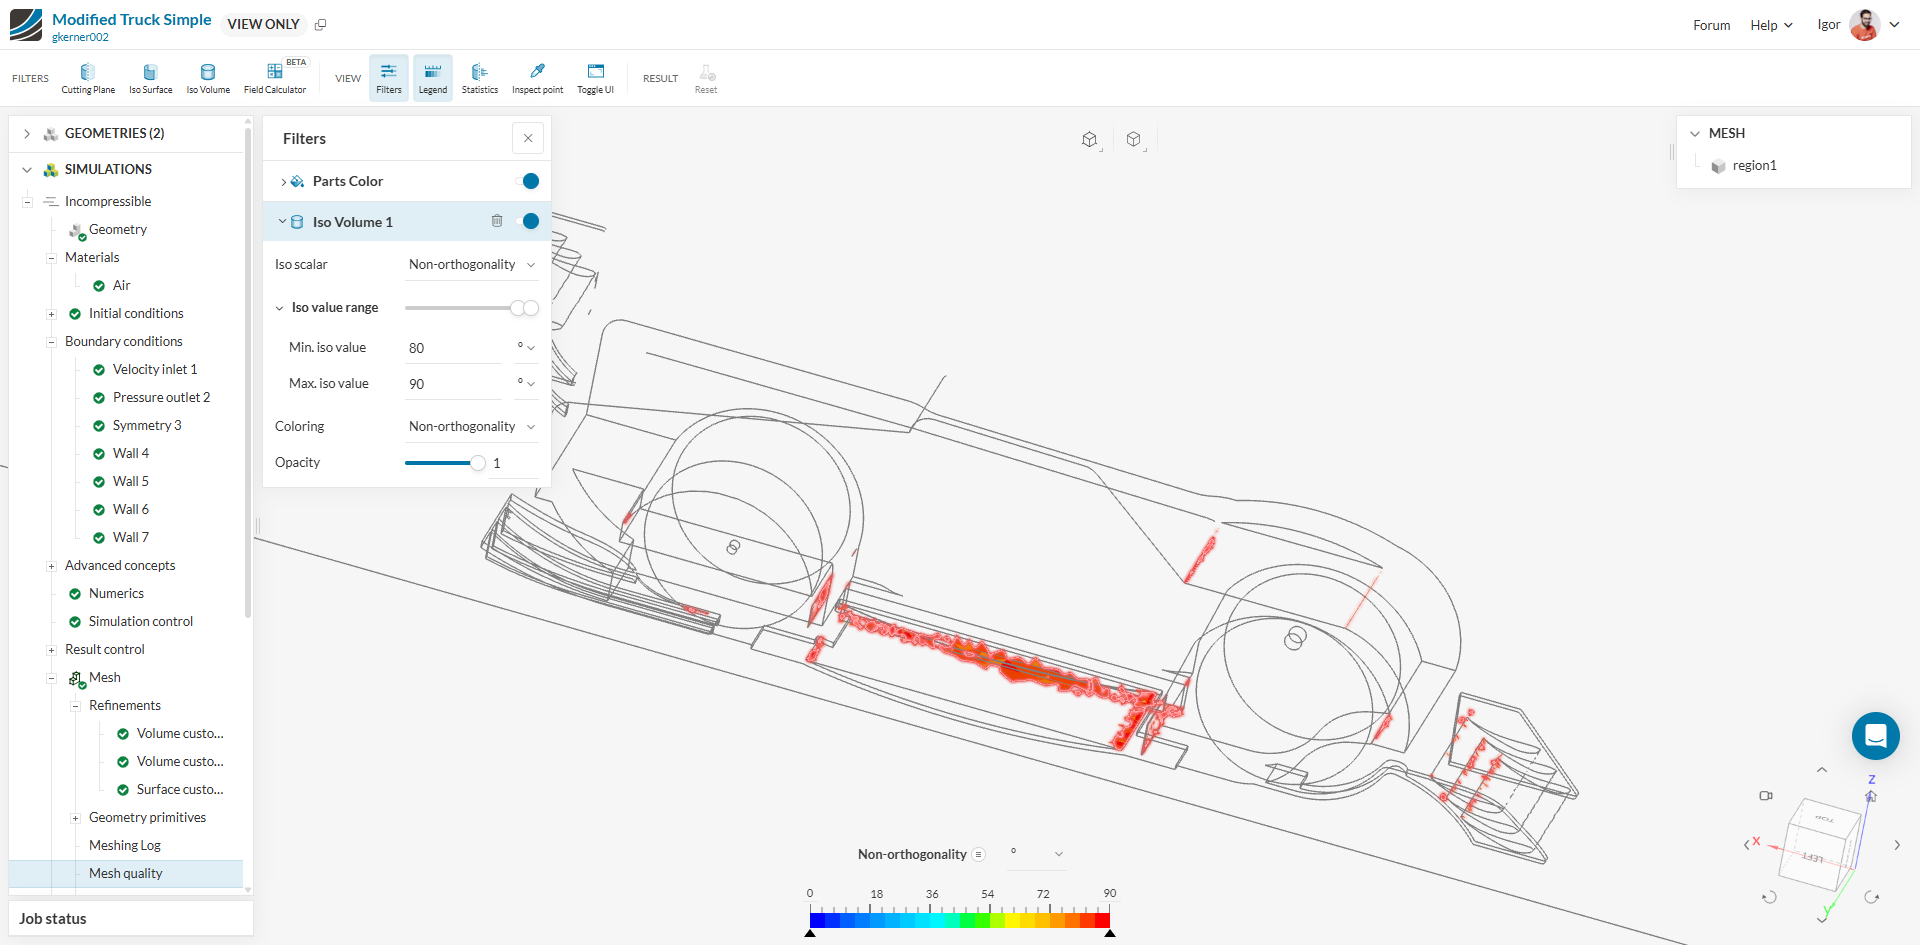Expand the GEOMETRIES (2) section
The height and width of the screenshot is (945, 1920).
pos(27,133)
